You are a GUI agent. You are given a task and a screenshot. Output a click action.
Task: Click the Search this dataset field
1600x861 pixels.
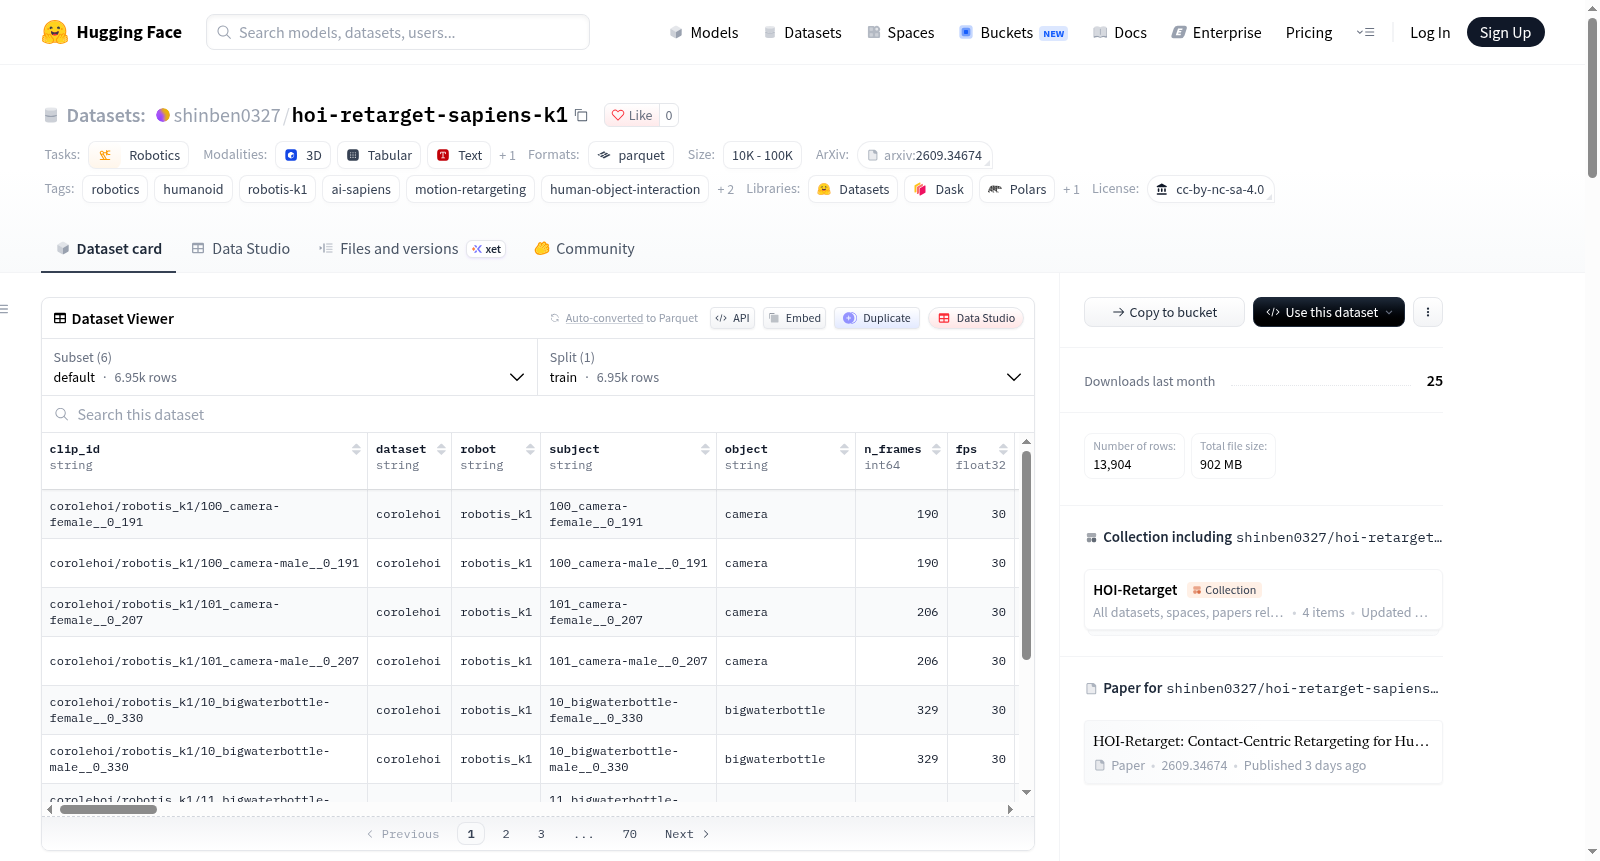[x=538, y=414]
